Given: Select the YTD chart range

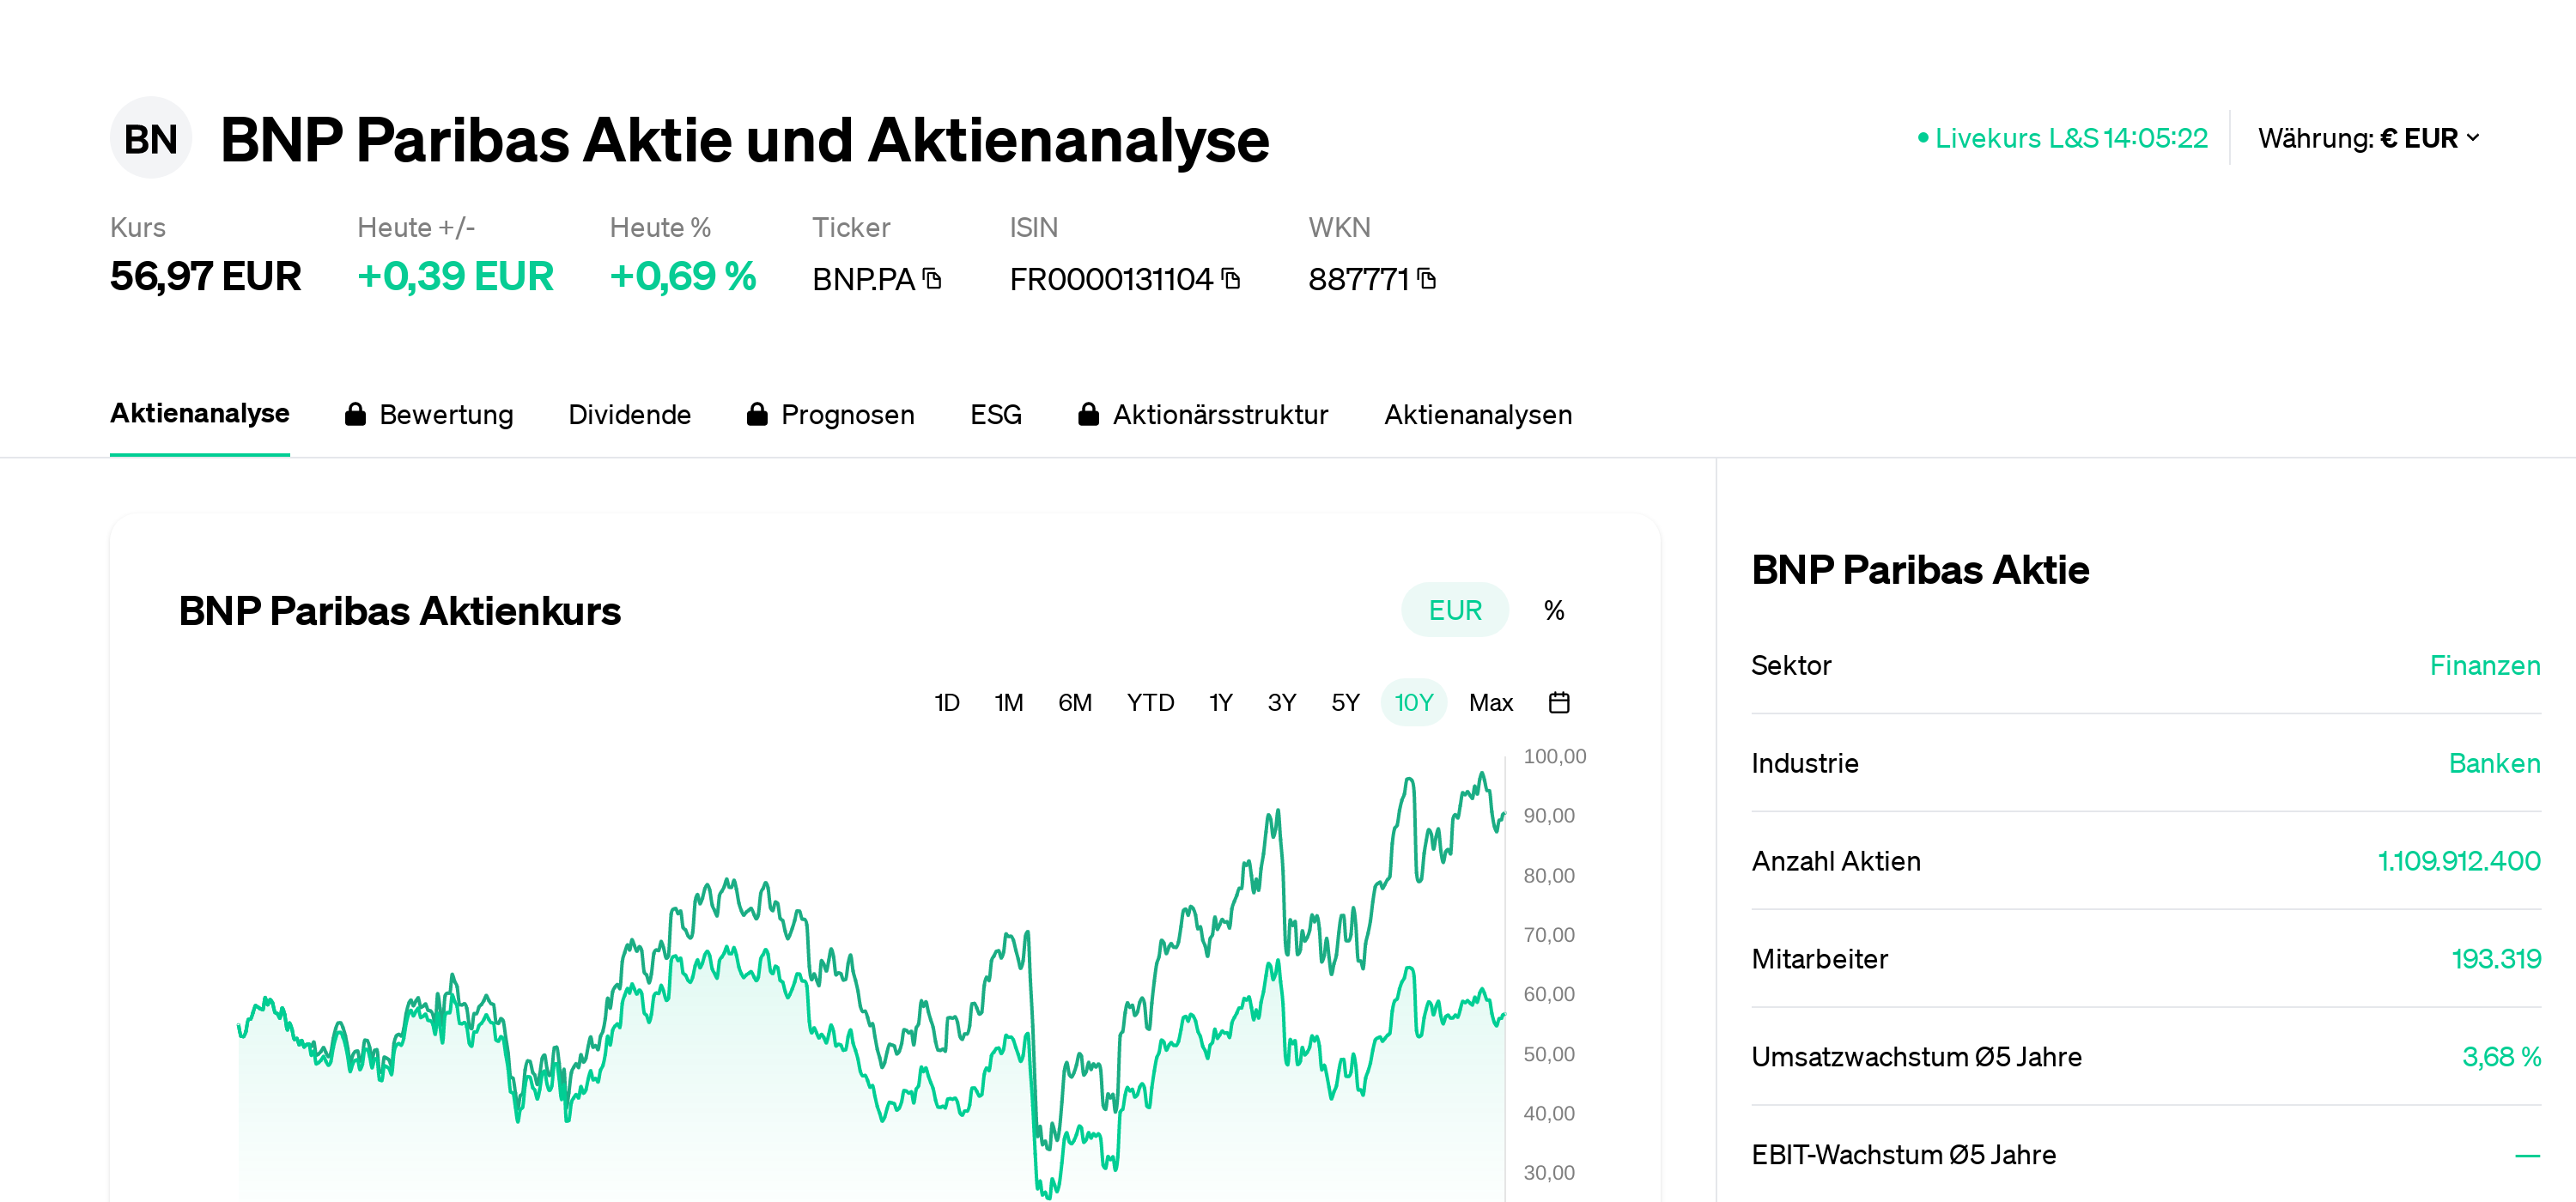Looking at the screenshot, I should tap(1150, 703).
